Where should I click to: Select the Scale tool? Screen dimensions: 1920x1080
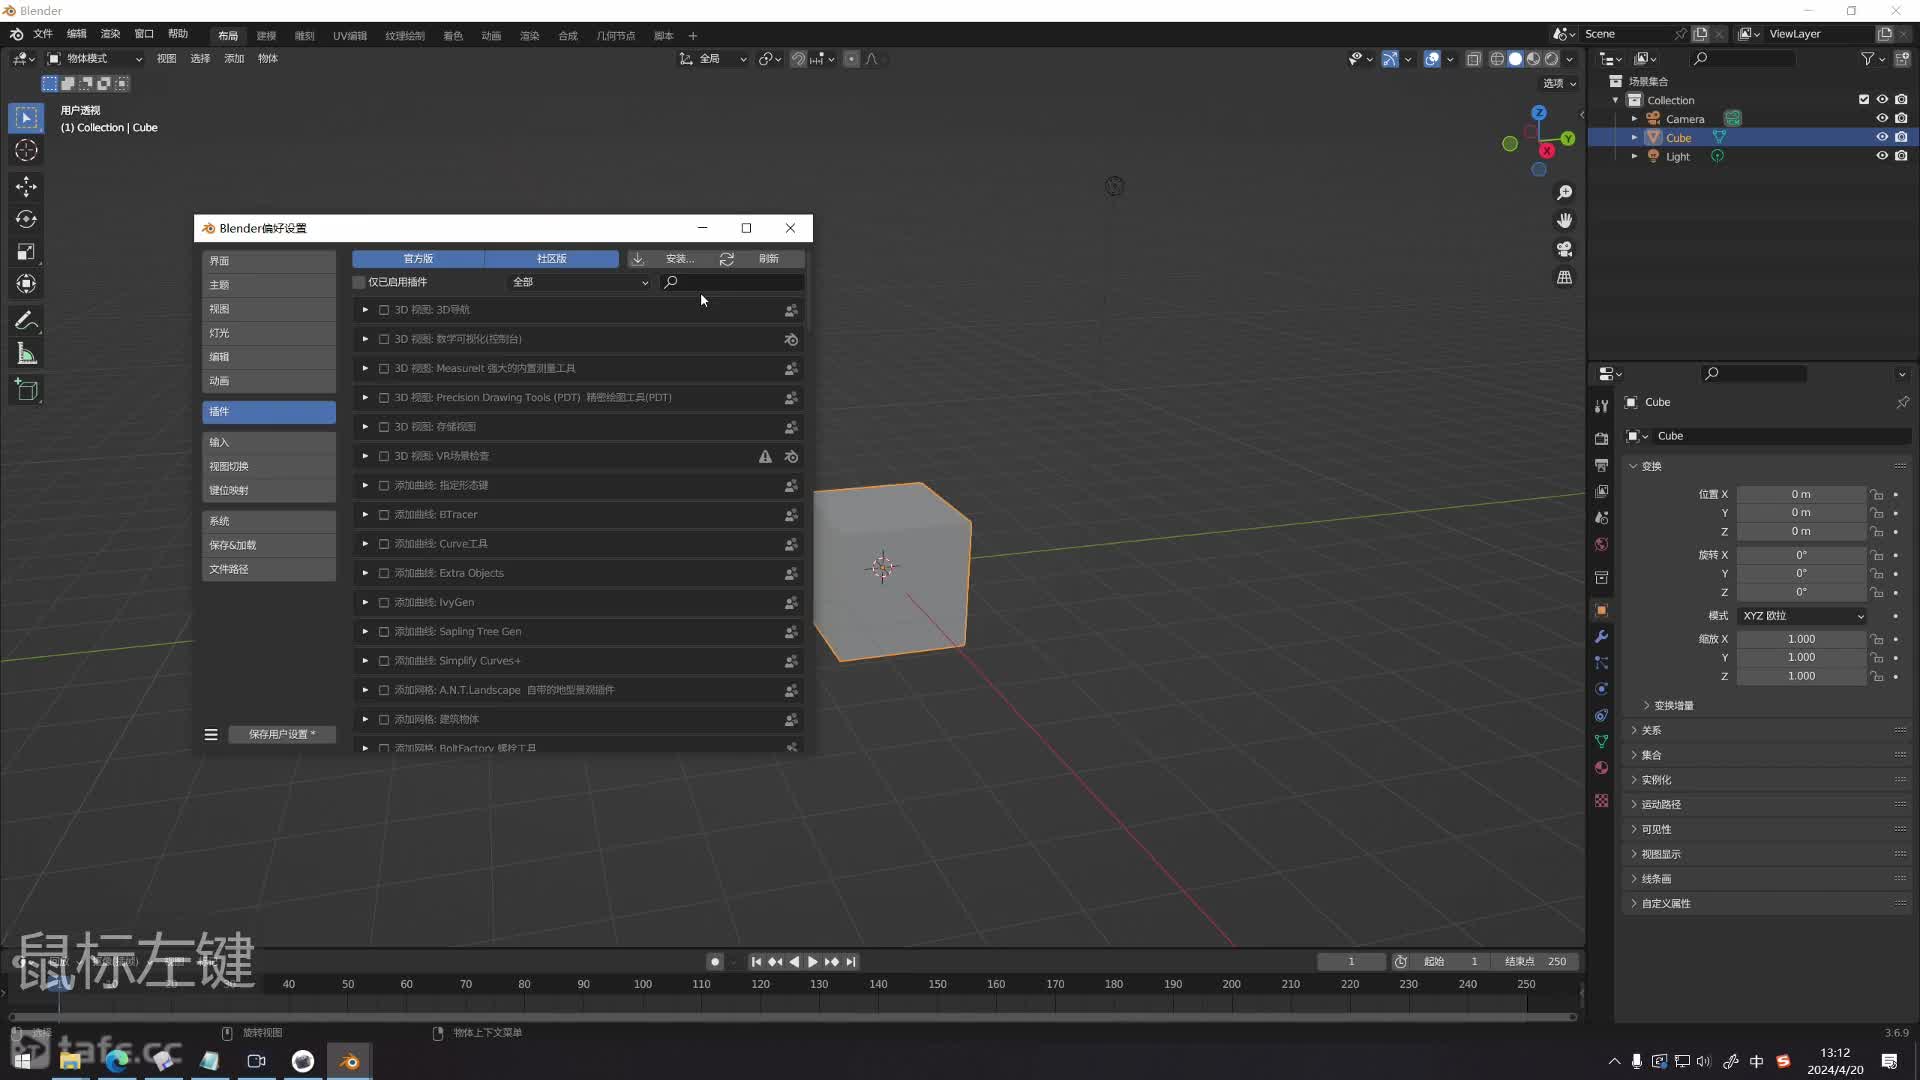26,252
